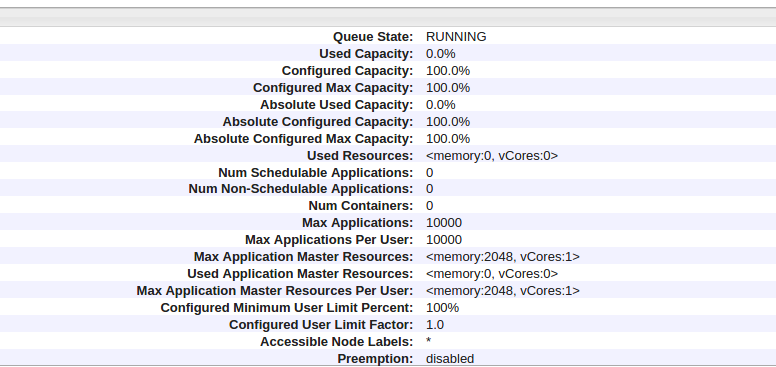Select the 100% Minimum User Limit Percent value
776x367 pixels.
coord(442,308)
